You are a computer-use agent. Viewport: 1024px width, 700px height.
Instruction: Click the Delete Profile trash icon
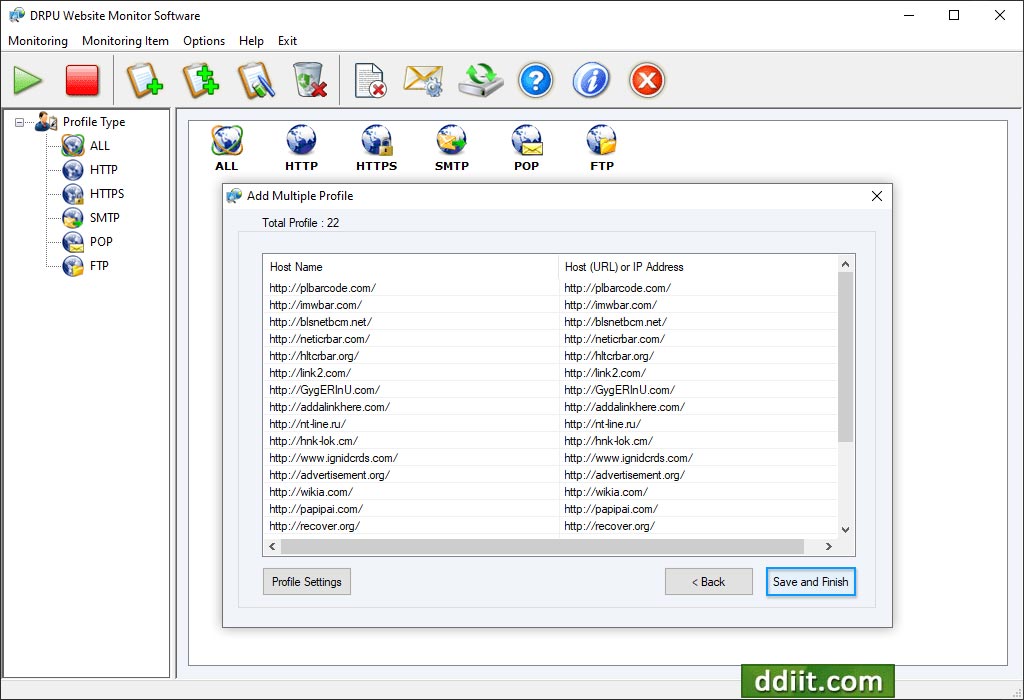pos(310,80)
